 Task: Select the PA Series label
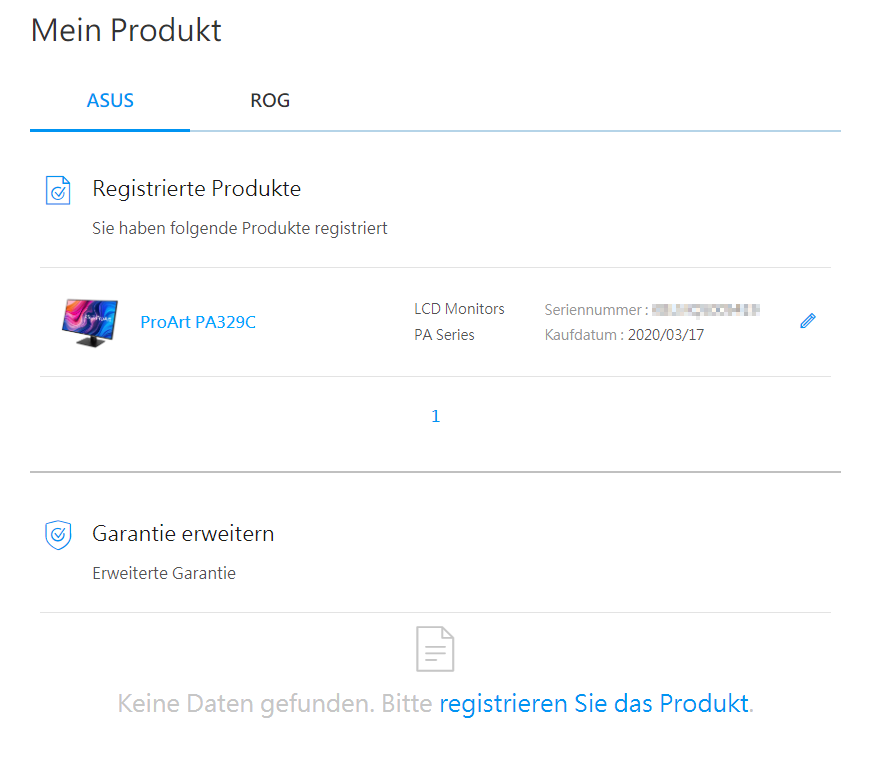[444, 335]
